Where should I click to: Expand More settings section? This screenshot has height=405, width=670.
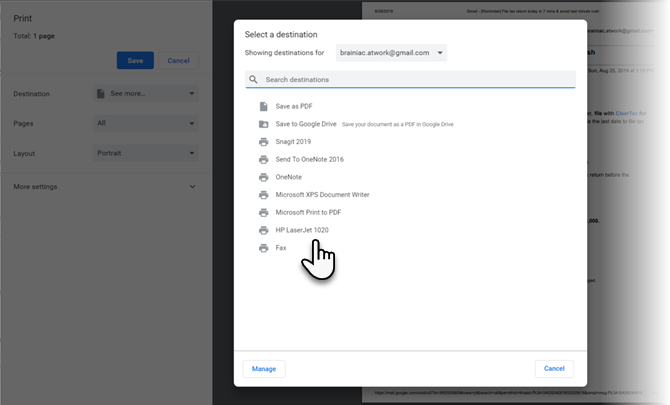pyautogui.click(x=105, y=187)
